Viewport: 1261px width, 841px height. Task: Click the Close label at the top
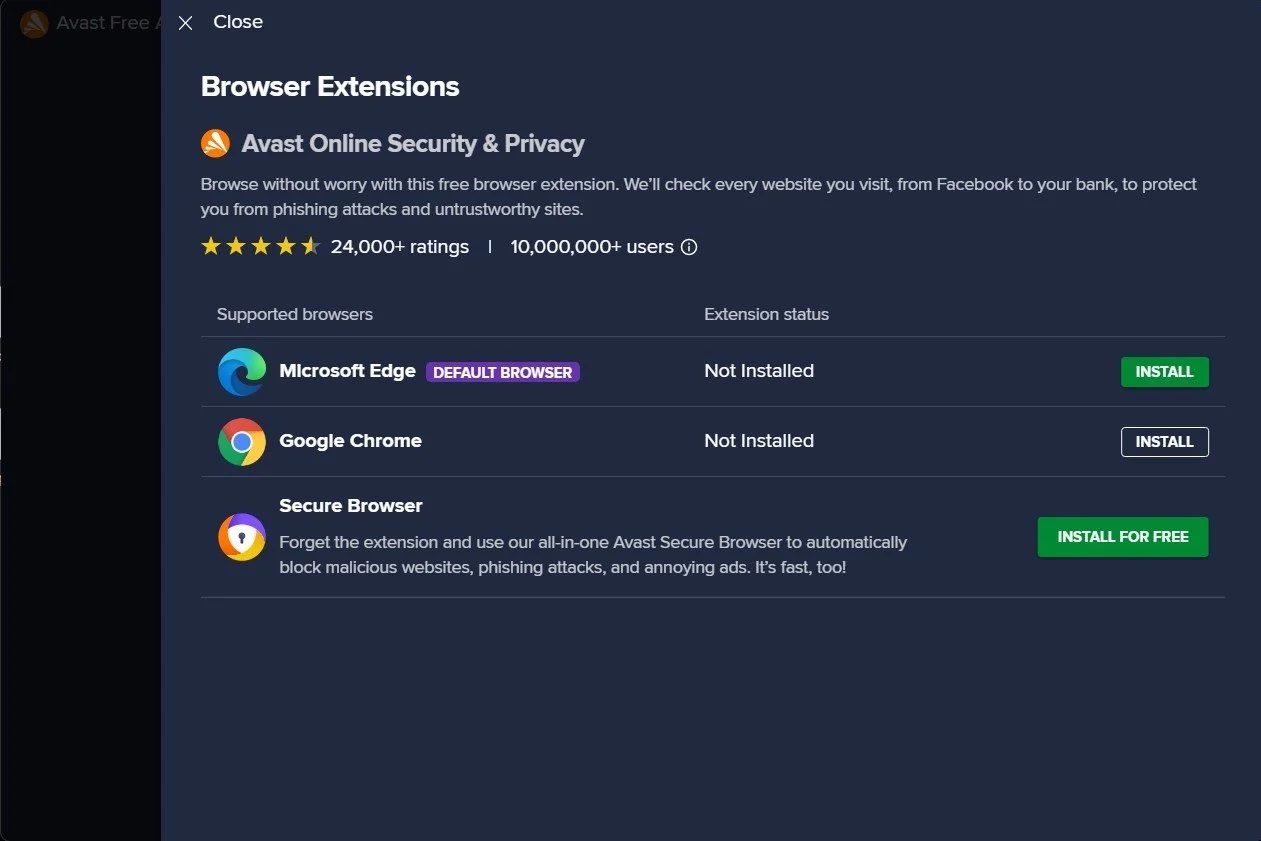(238, 21)
